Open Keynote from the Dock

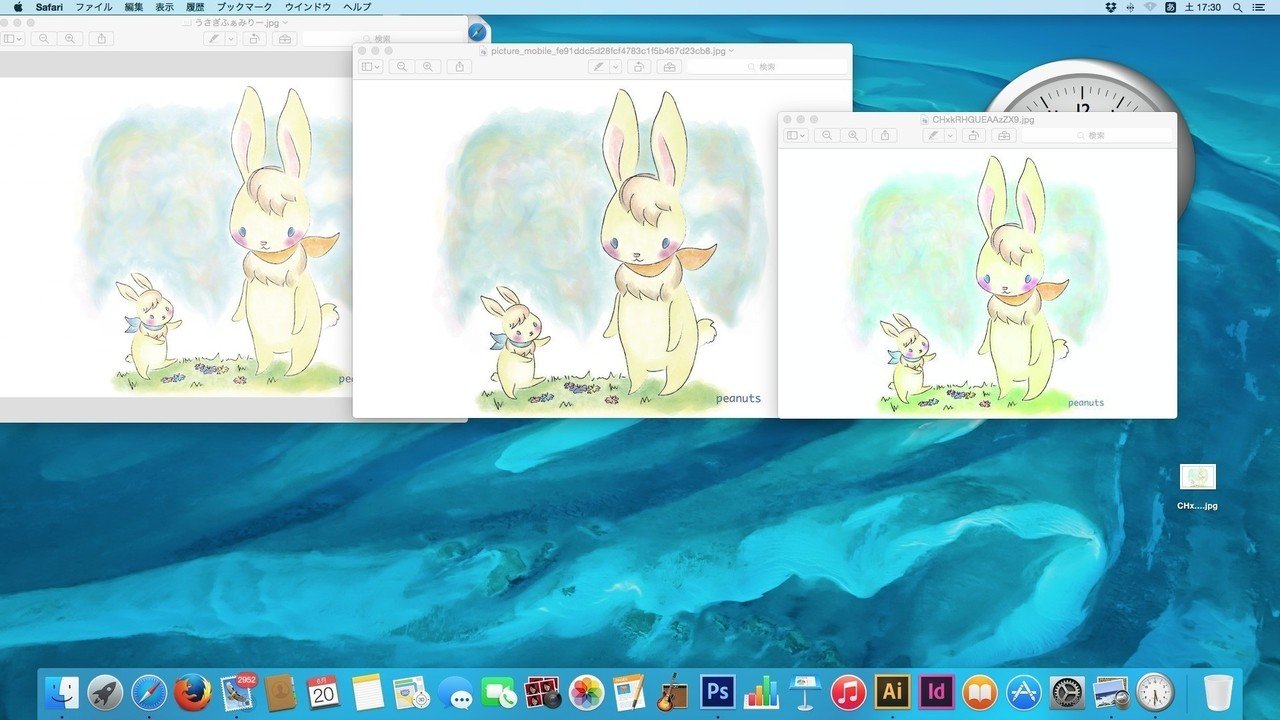(805, 691)
